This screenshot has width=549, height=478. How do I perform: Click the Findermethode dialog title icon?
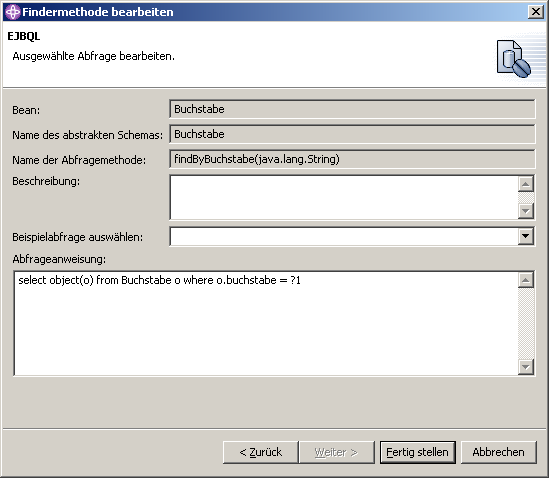point(13,12)
